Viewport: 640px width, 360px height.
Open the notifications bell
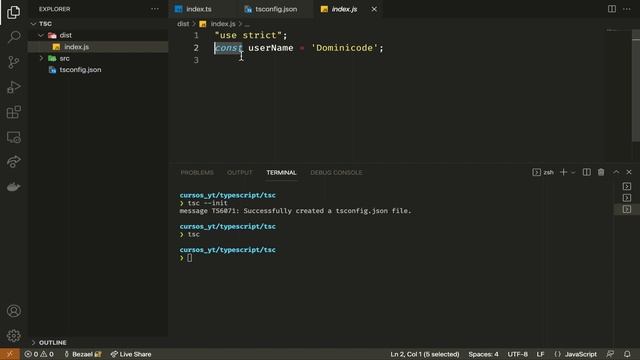point(627,354)
